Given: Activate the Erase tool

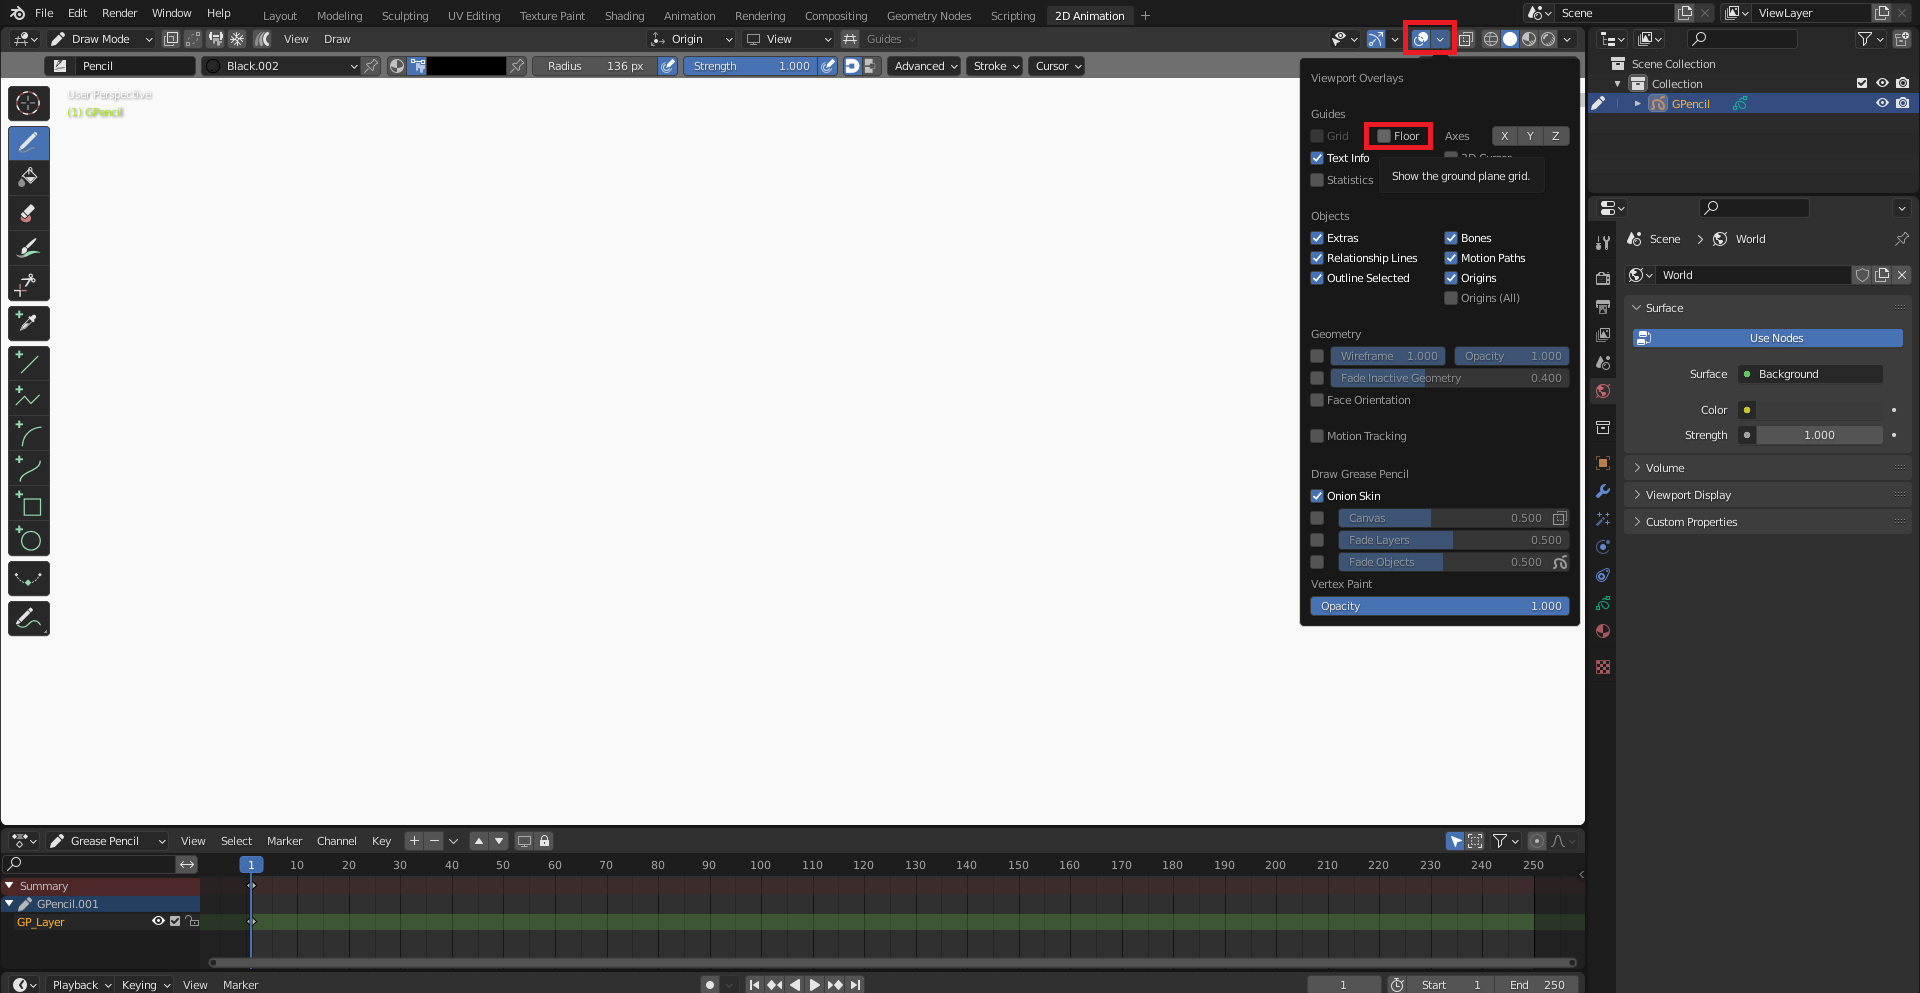Looking at the screenshot, I should [x=28, y=213].
